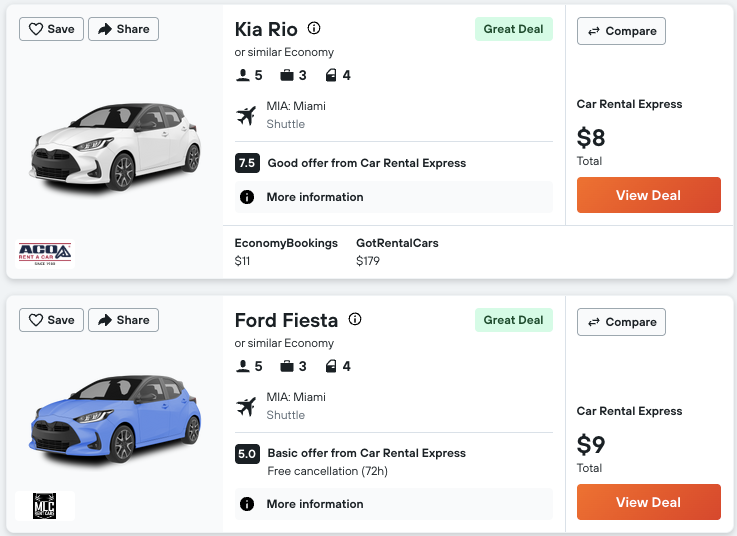The image size is (737, 536).
Task: Save the Kia Rio to favorites
Action: [51, 29]
